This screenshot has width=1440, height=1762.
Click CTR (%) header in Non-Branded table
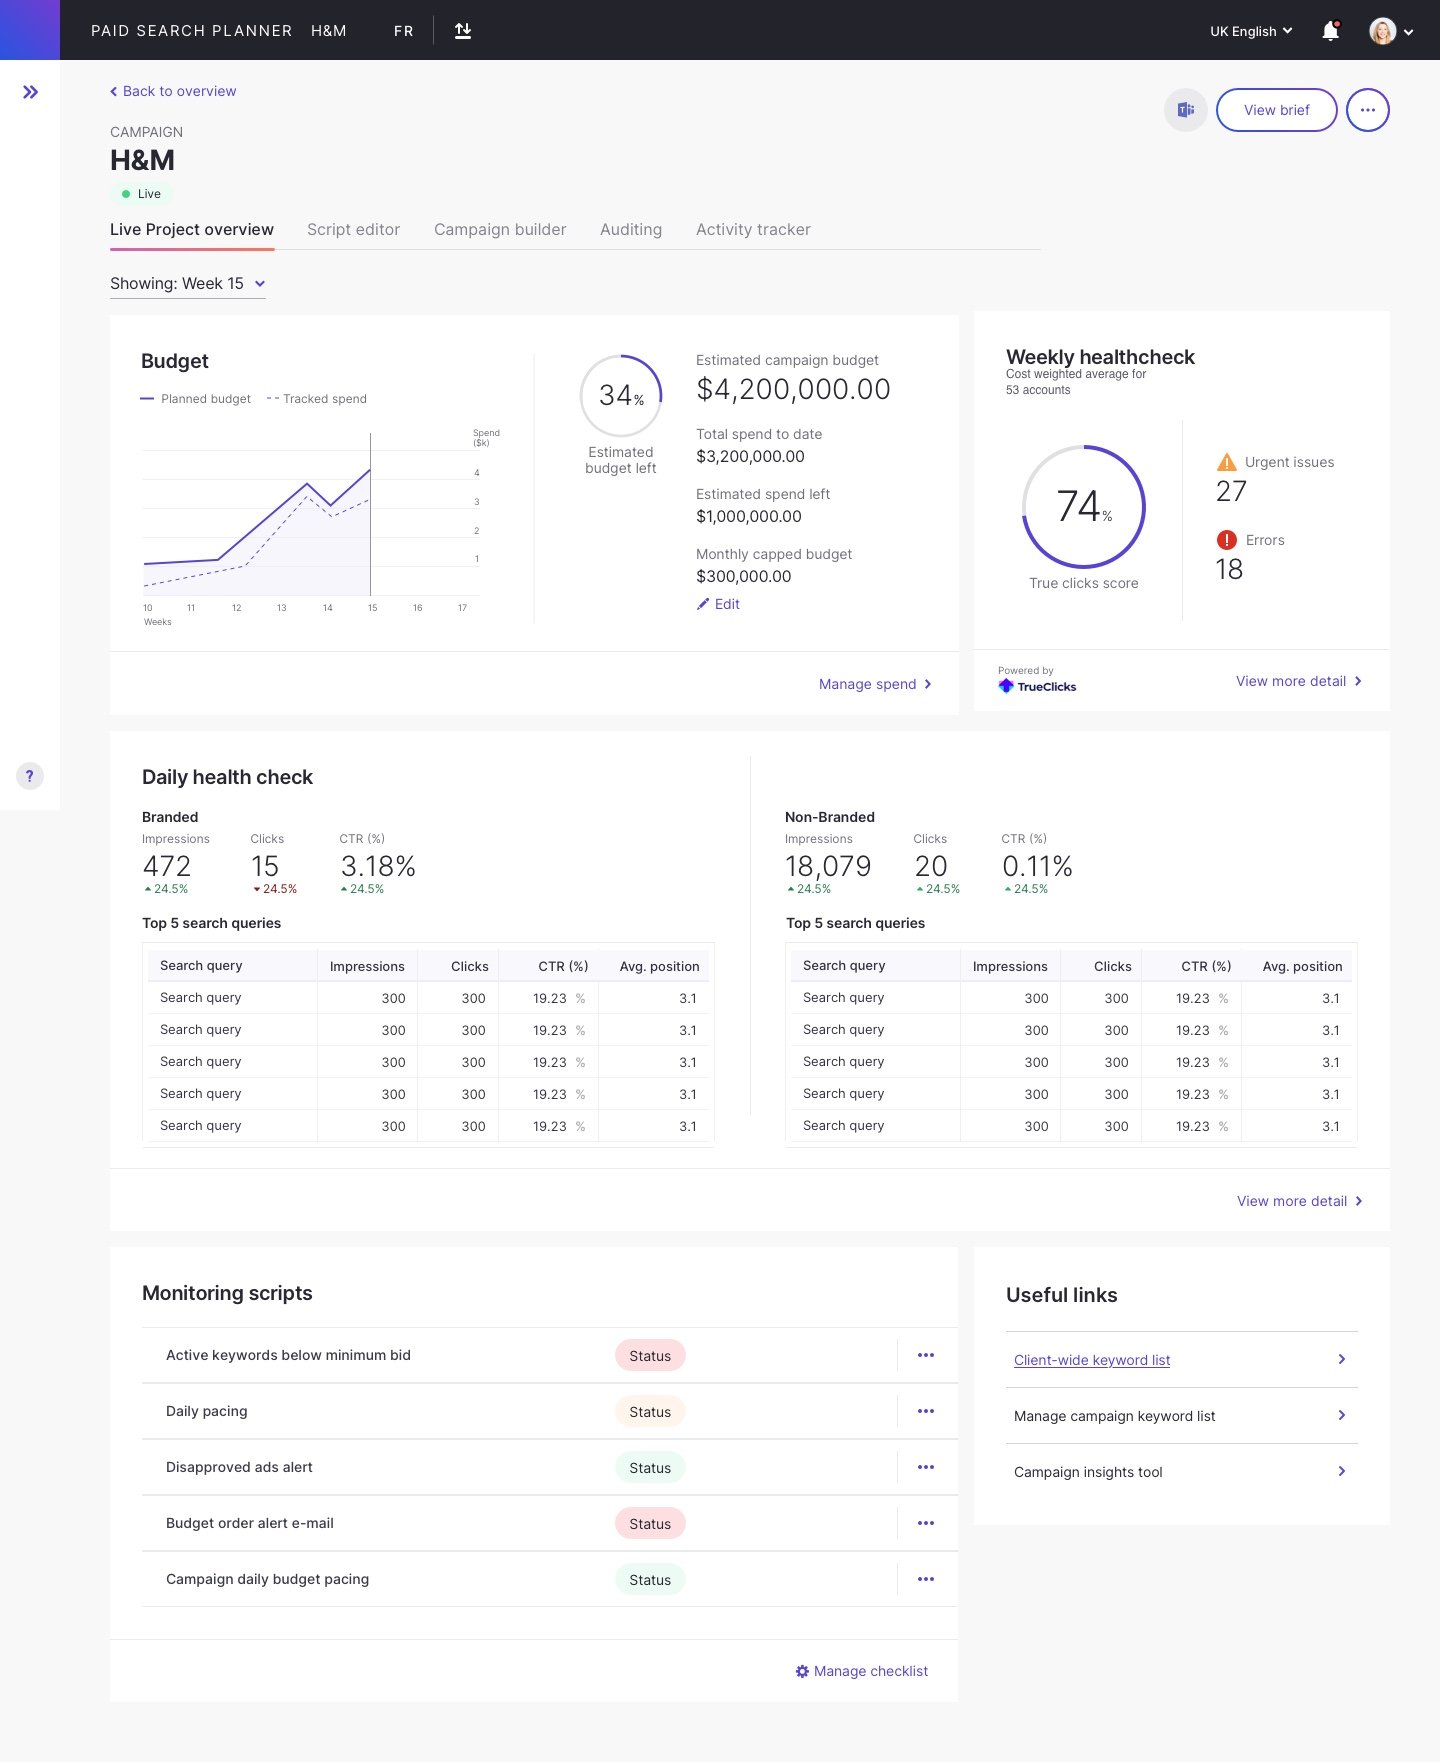[1206, 966]
